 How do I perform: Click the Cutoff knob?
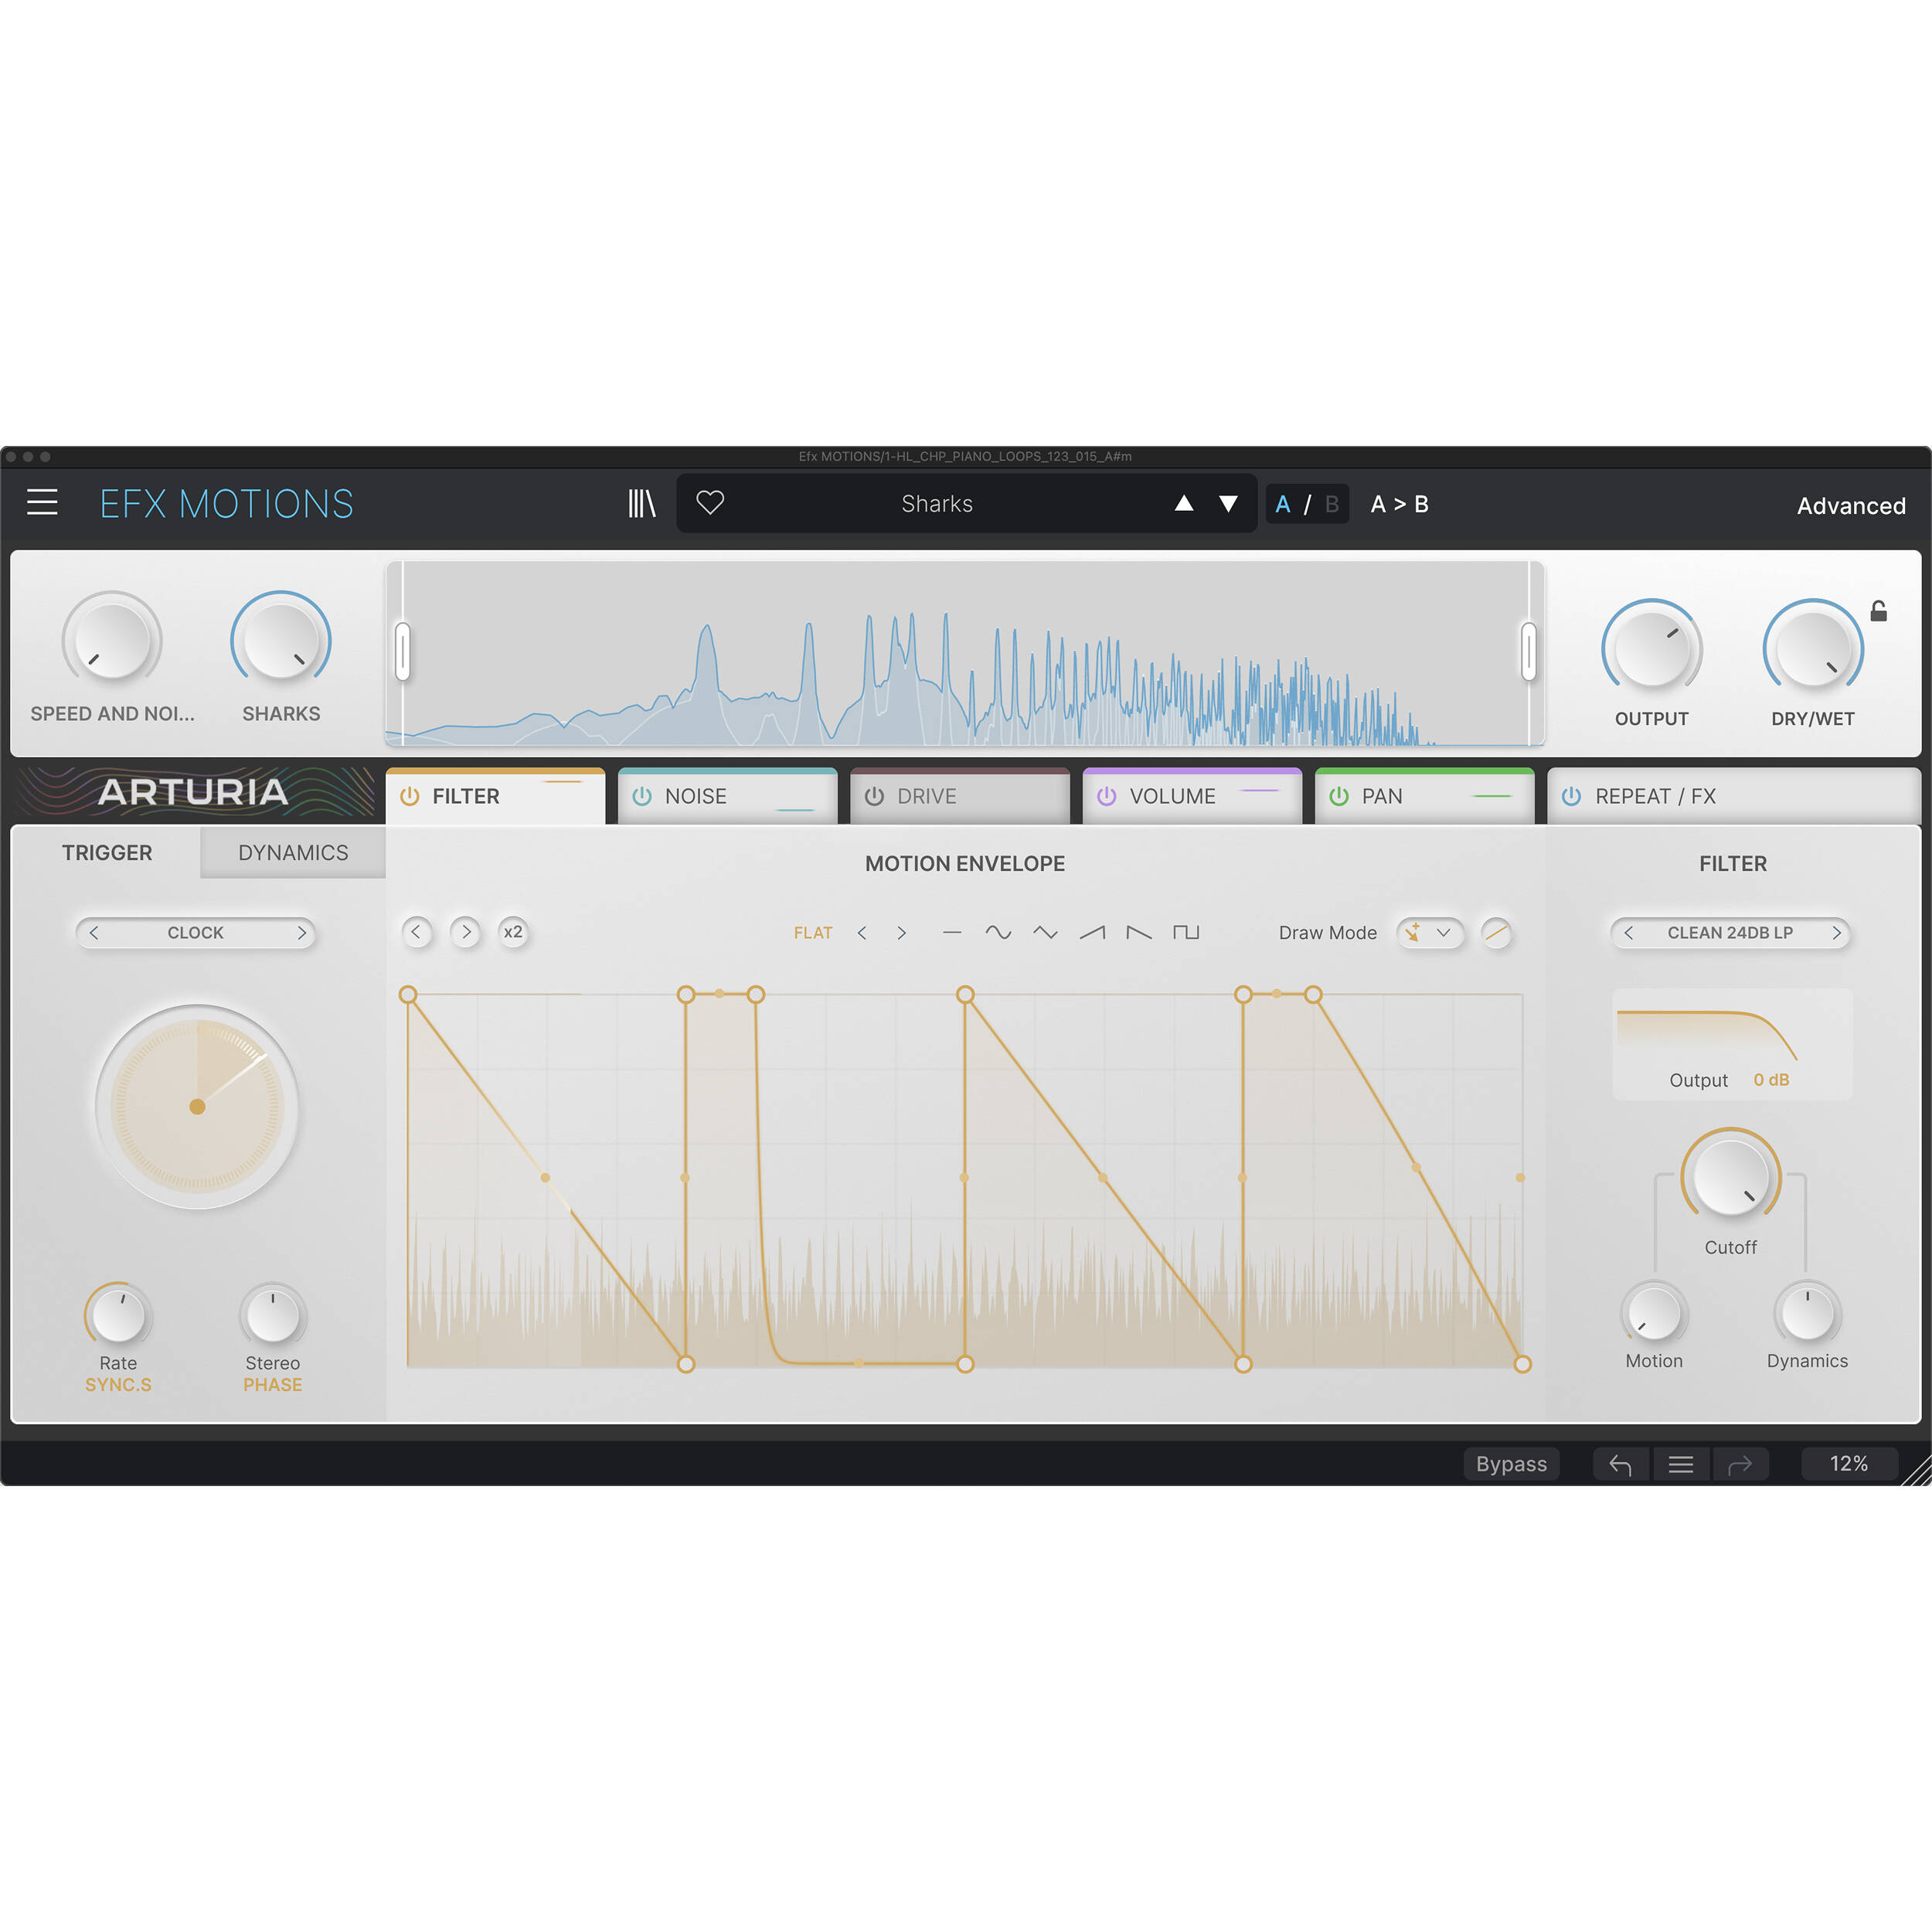[1730, 1178]
